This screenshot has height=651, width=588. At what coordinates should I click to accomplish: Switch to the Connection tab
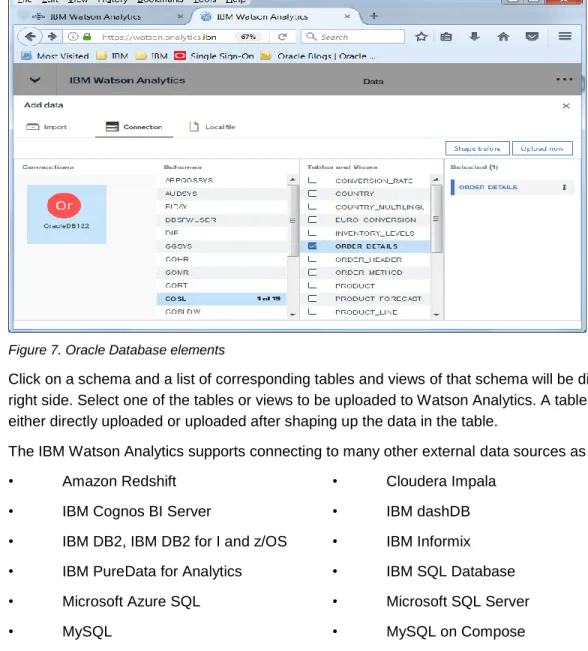click(134, 127)
